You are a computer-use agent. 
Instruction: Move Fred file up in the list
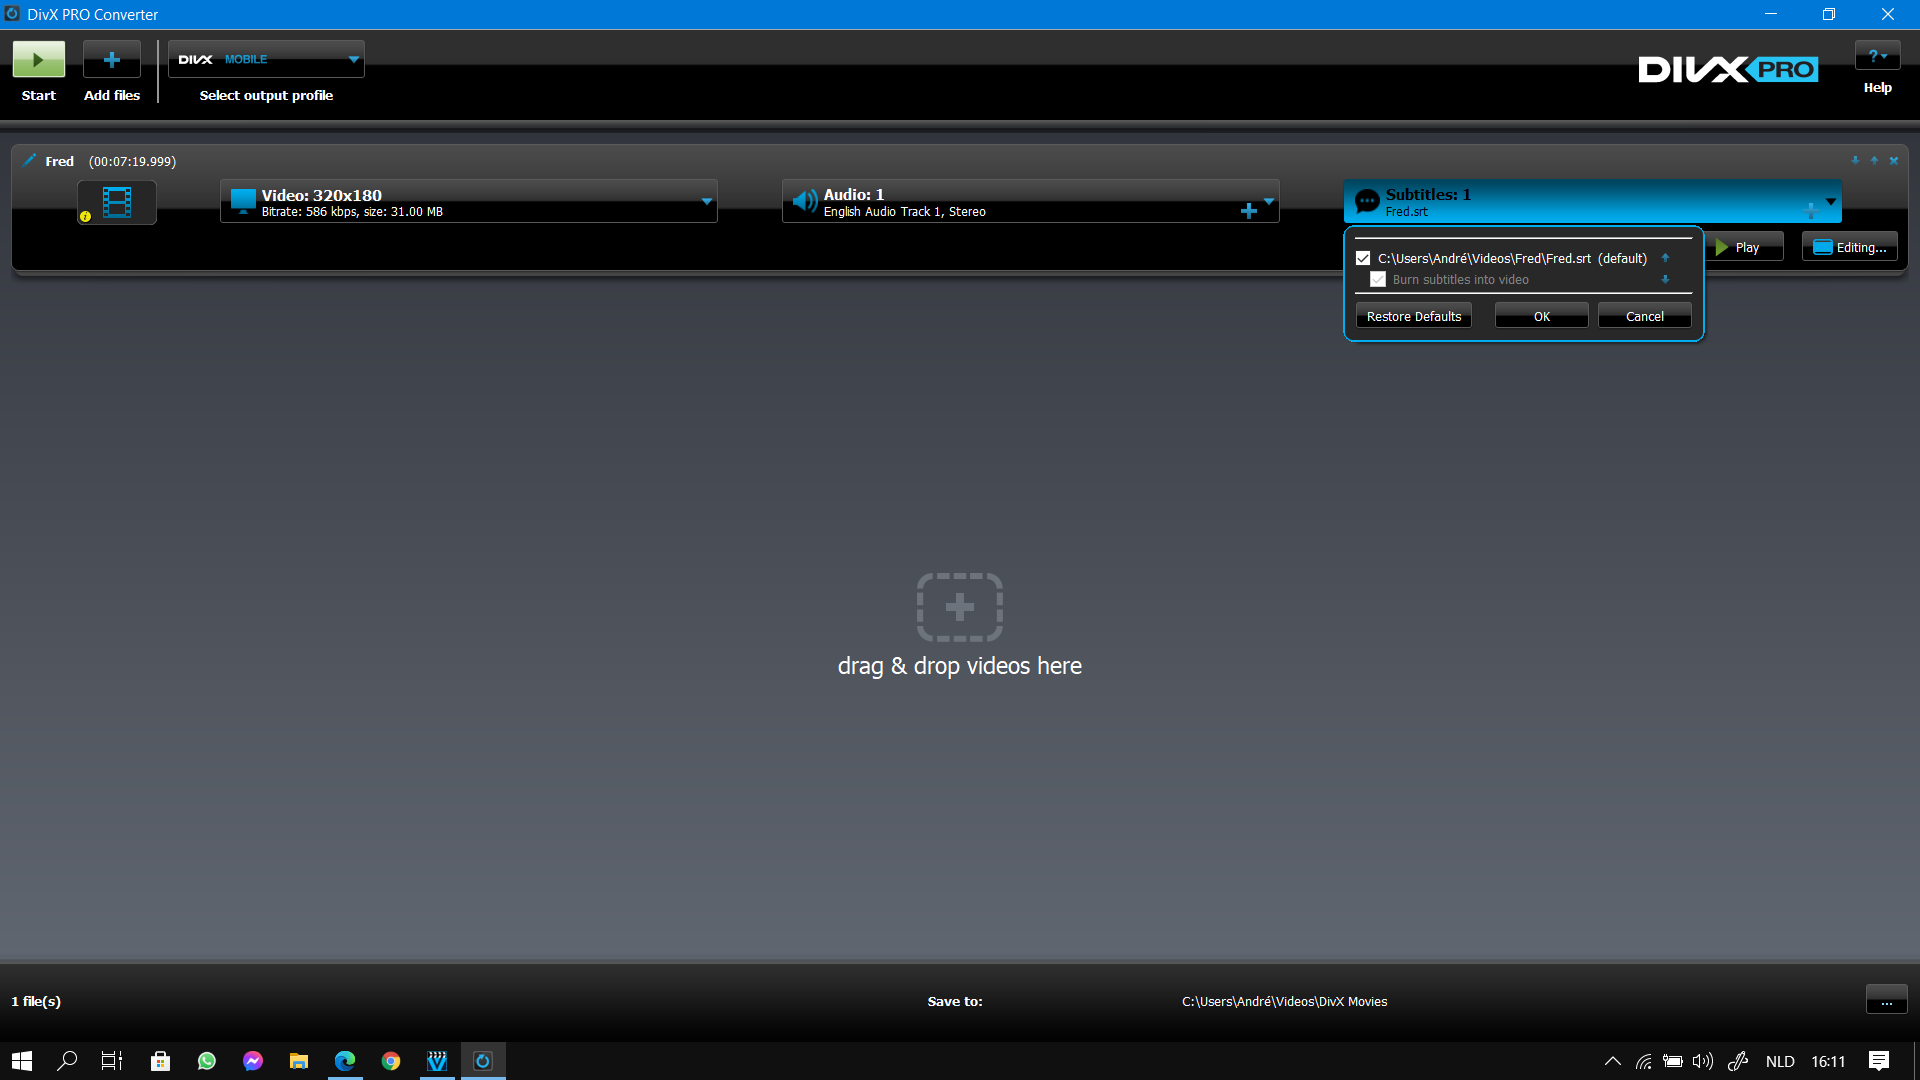(x=1874, y=160)
